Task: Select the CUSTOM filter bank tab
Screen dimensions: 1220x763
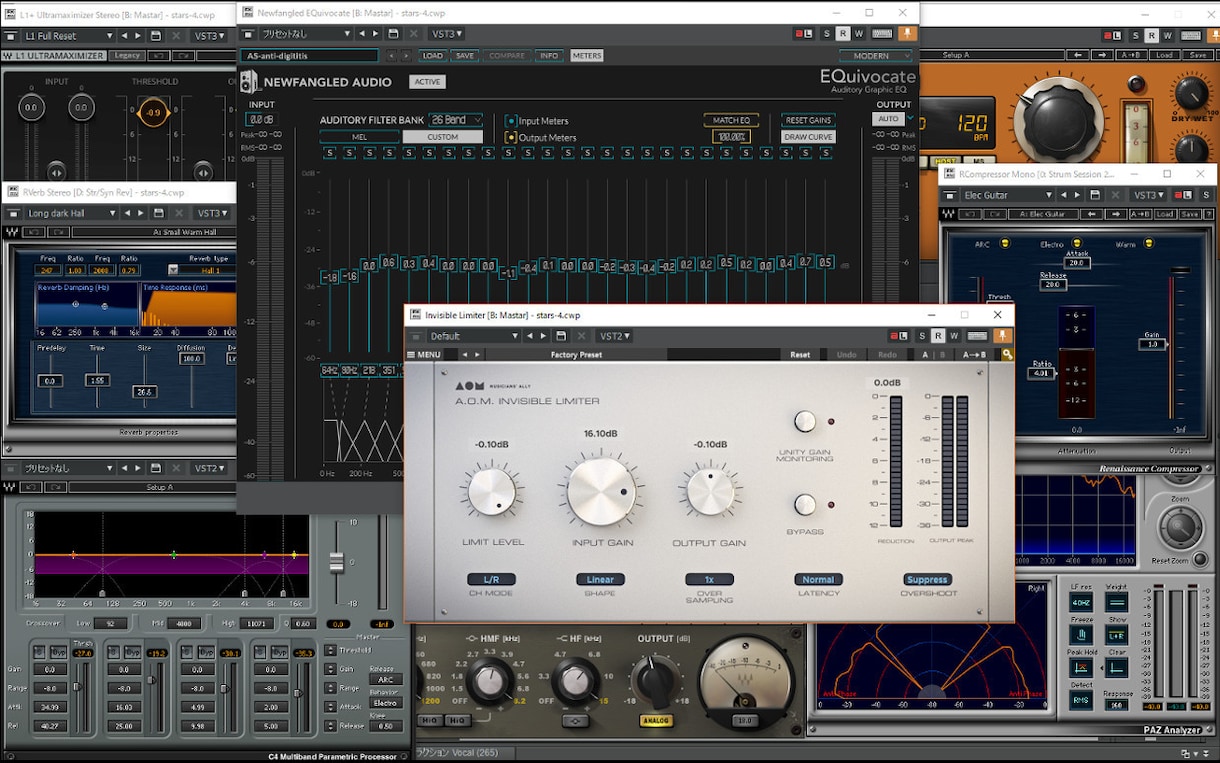Action: 443,137
